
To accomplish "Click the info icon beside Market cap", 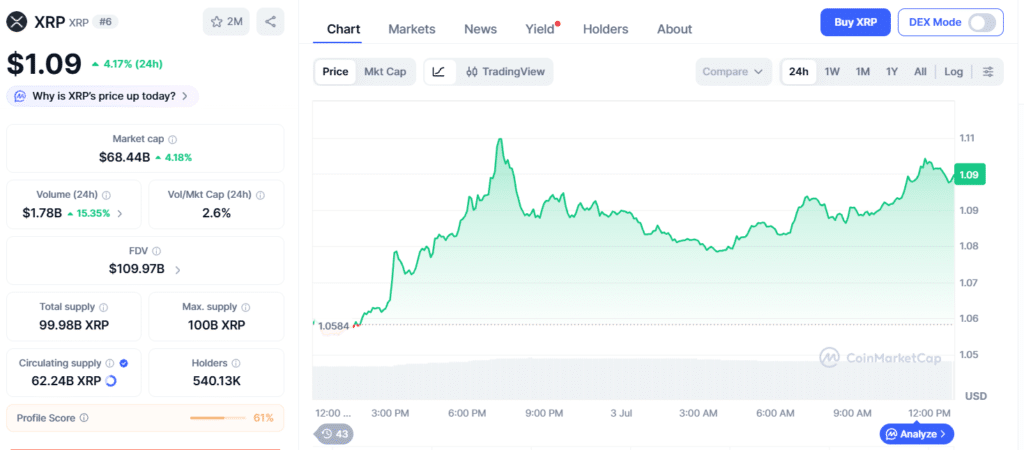I will coord(172,139).
